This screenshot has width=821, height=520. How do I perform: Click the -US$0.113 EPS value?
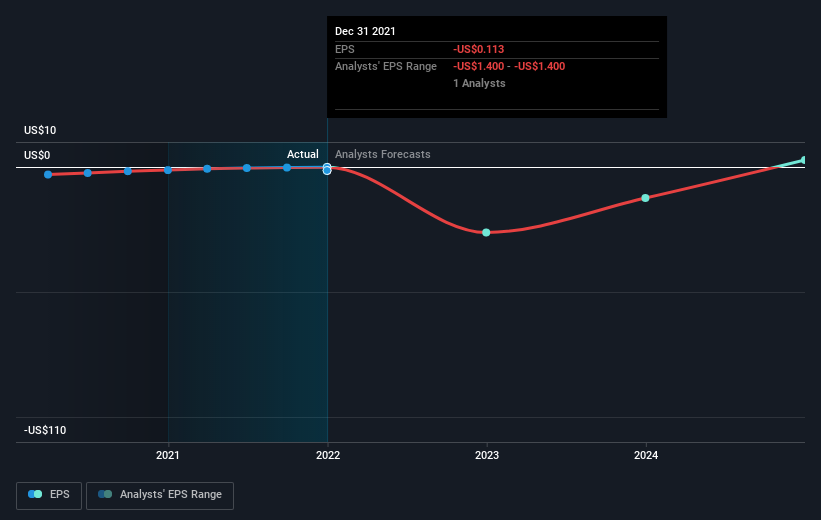pos(479,49)
